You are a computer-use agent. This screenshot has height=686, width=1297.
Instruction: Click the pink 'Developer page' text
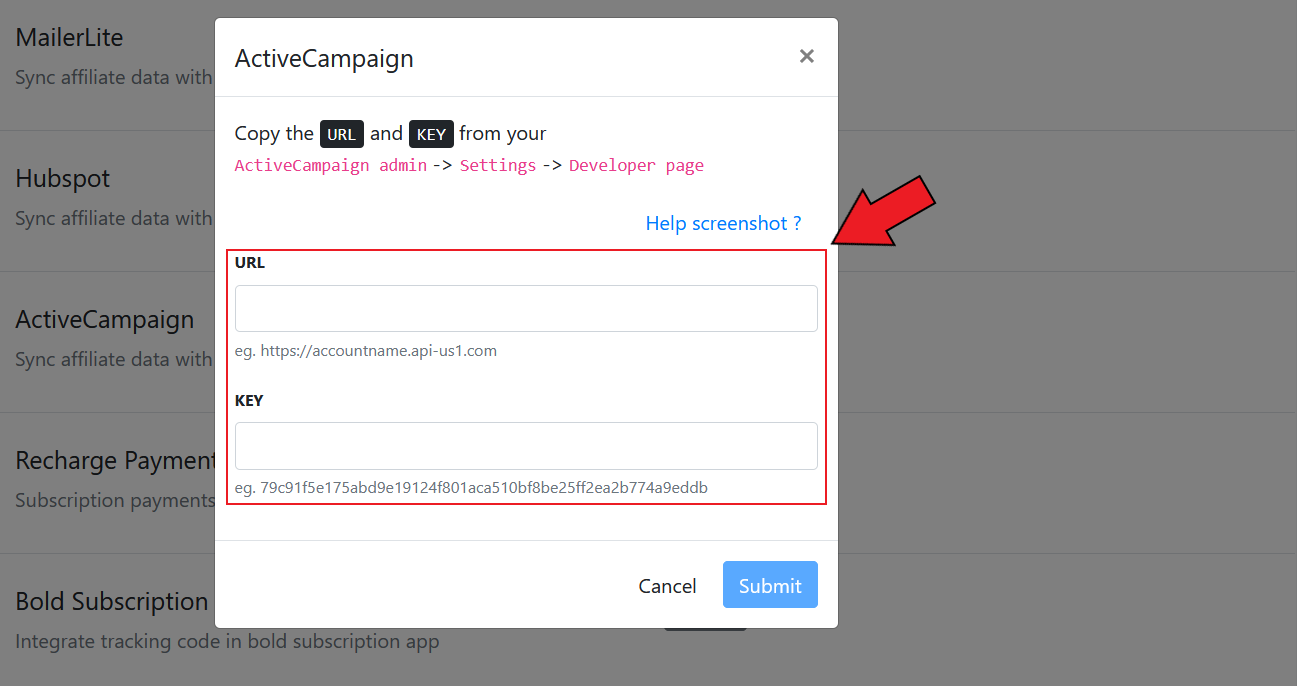click(x=637, y=166)
